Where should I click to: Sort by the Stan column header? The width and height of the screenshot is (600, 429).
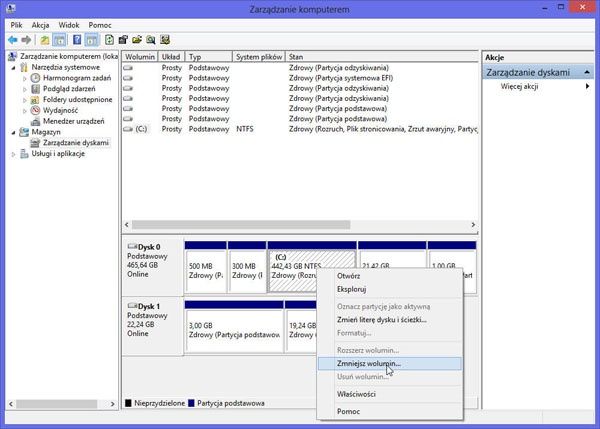click(382, 57)
